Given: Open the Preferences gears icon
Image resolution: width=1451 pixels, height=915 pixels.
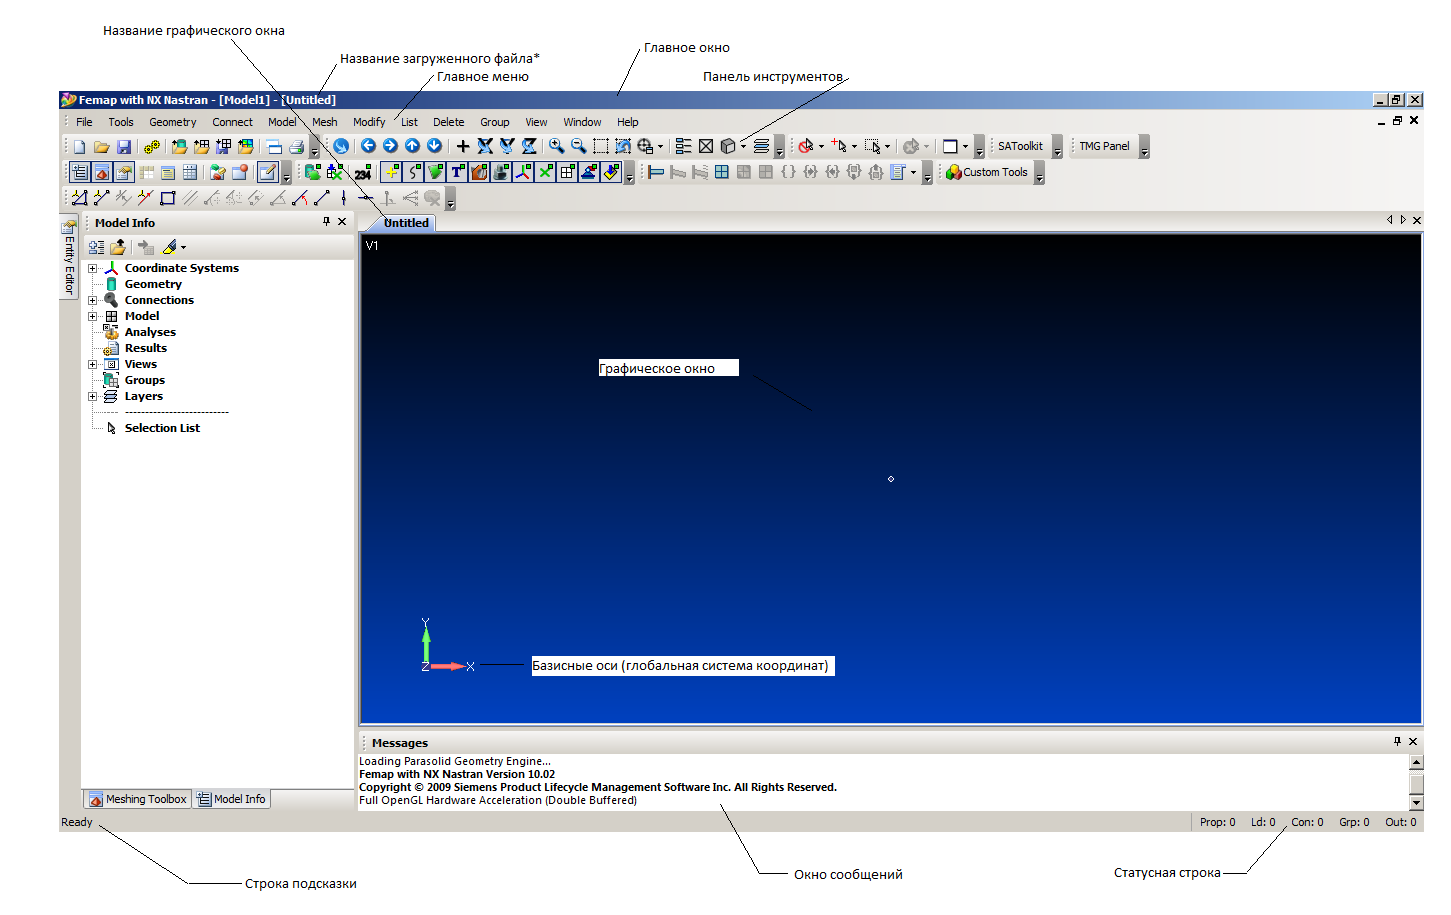Looking at the screenshot, I should (152, 147).
